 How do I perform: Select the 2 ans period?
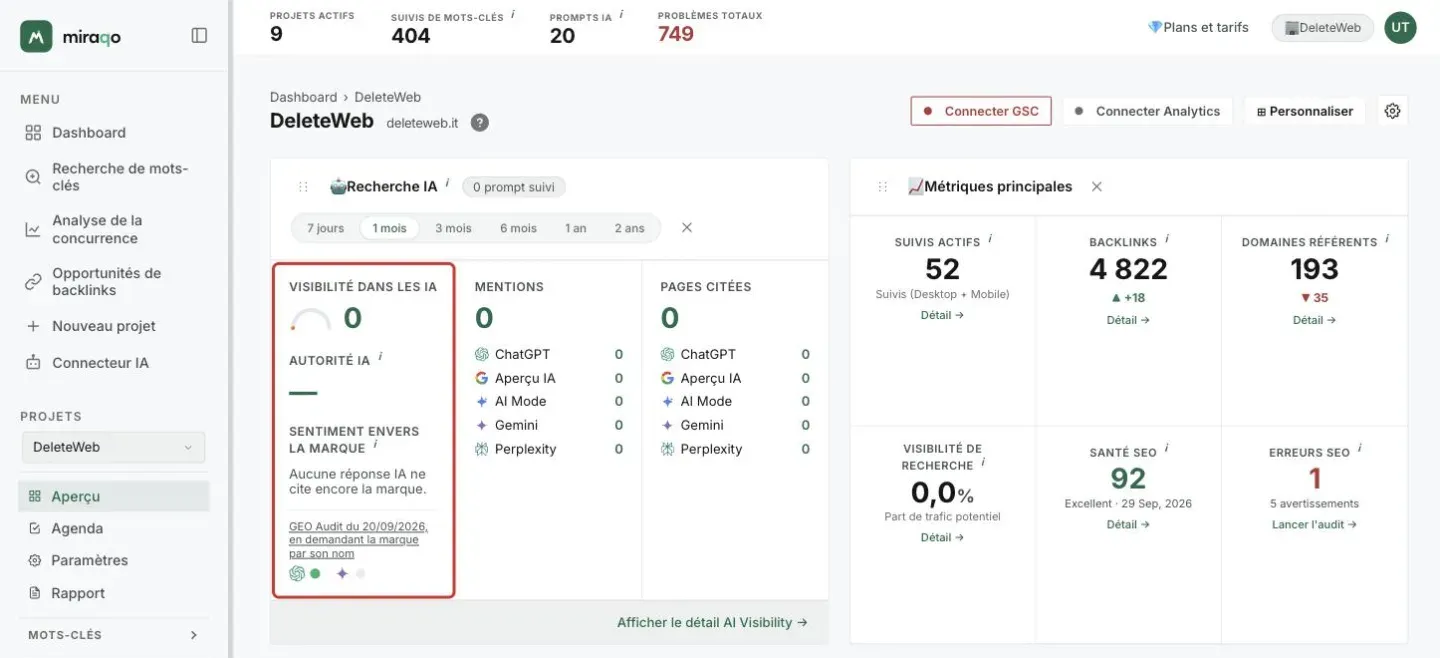(x=629, y=228)
